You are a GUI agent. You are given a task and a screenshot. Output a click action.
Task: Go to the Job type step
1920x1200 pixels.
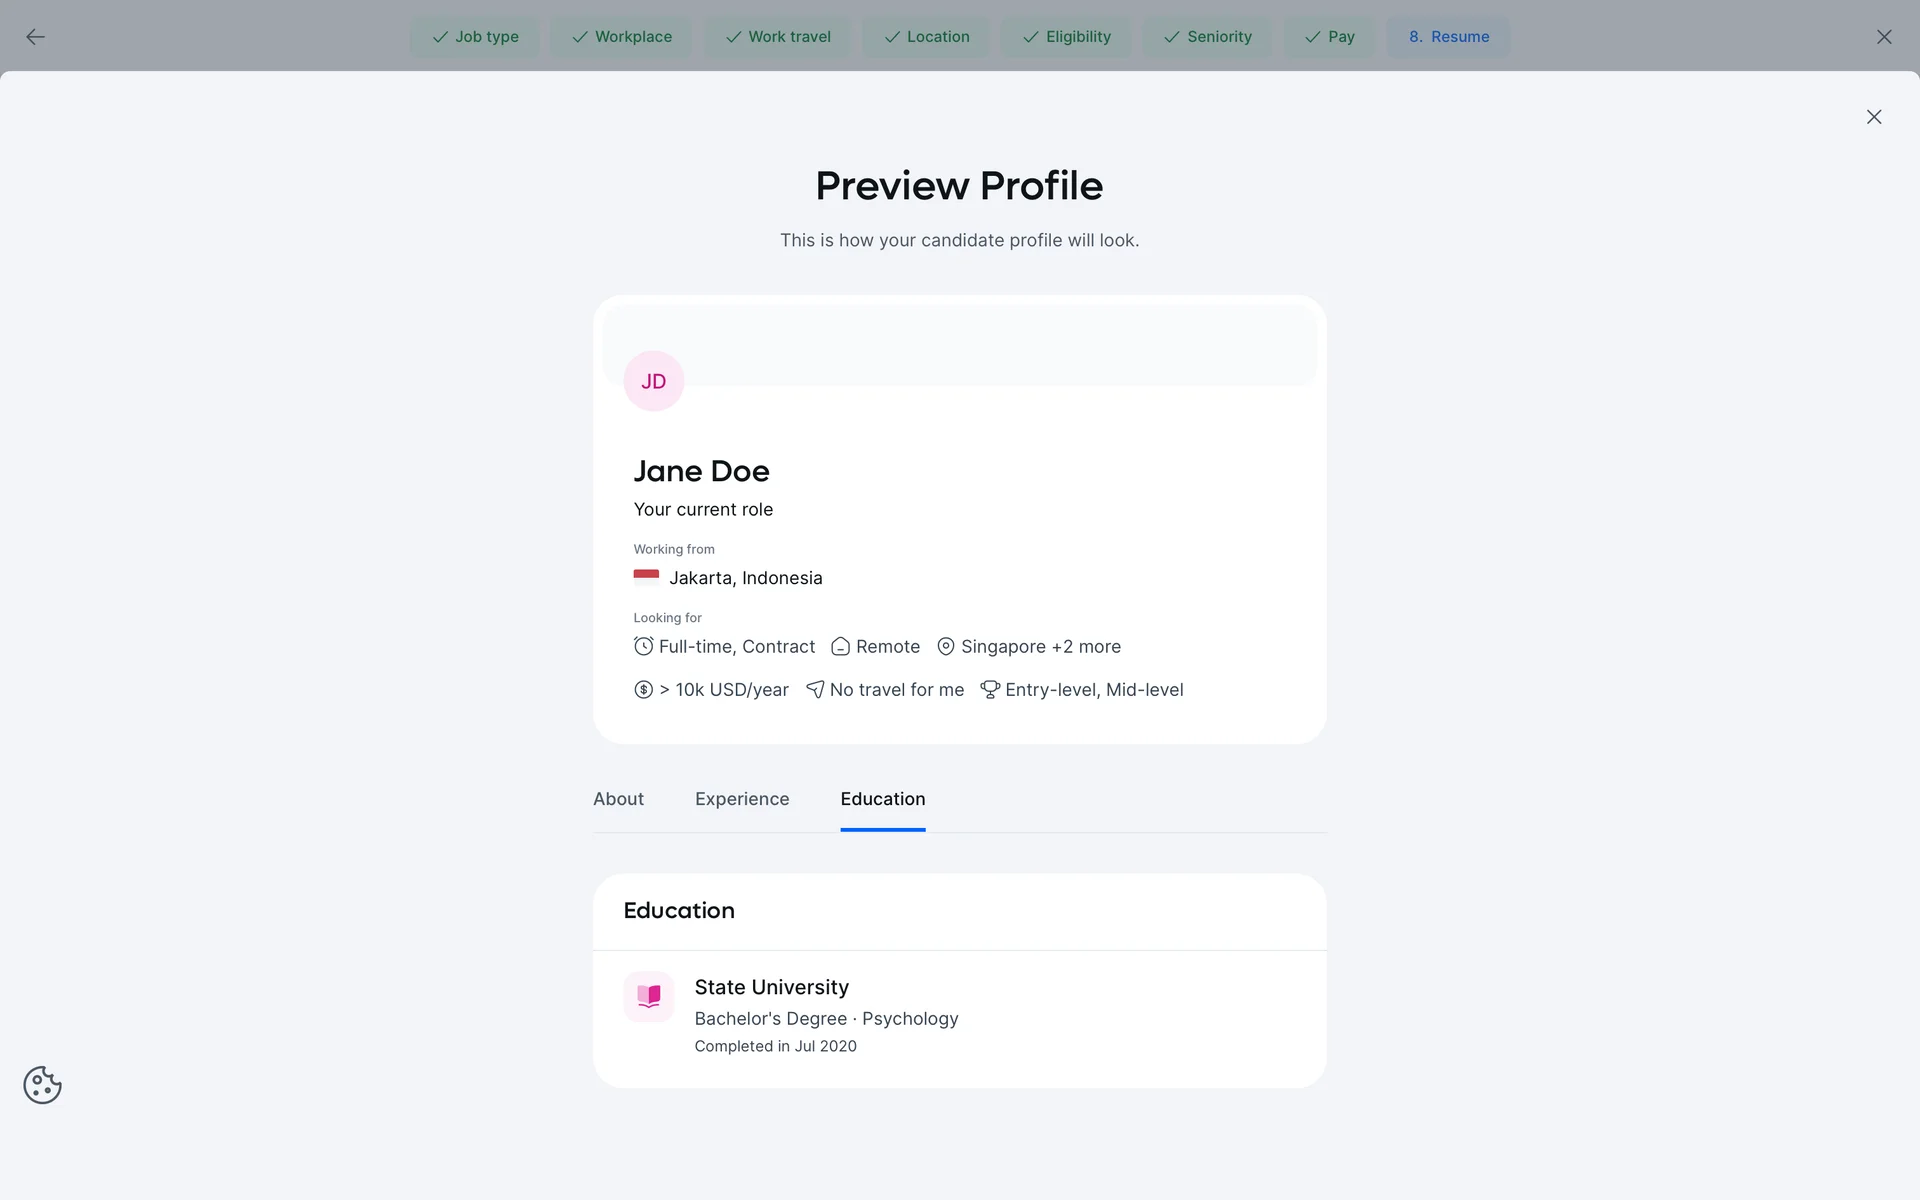[475, 37]
